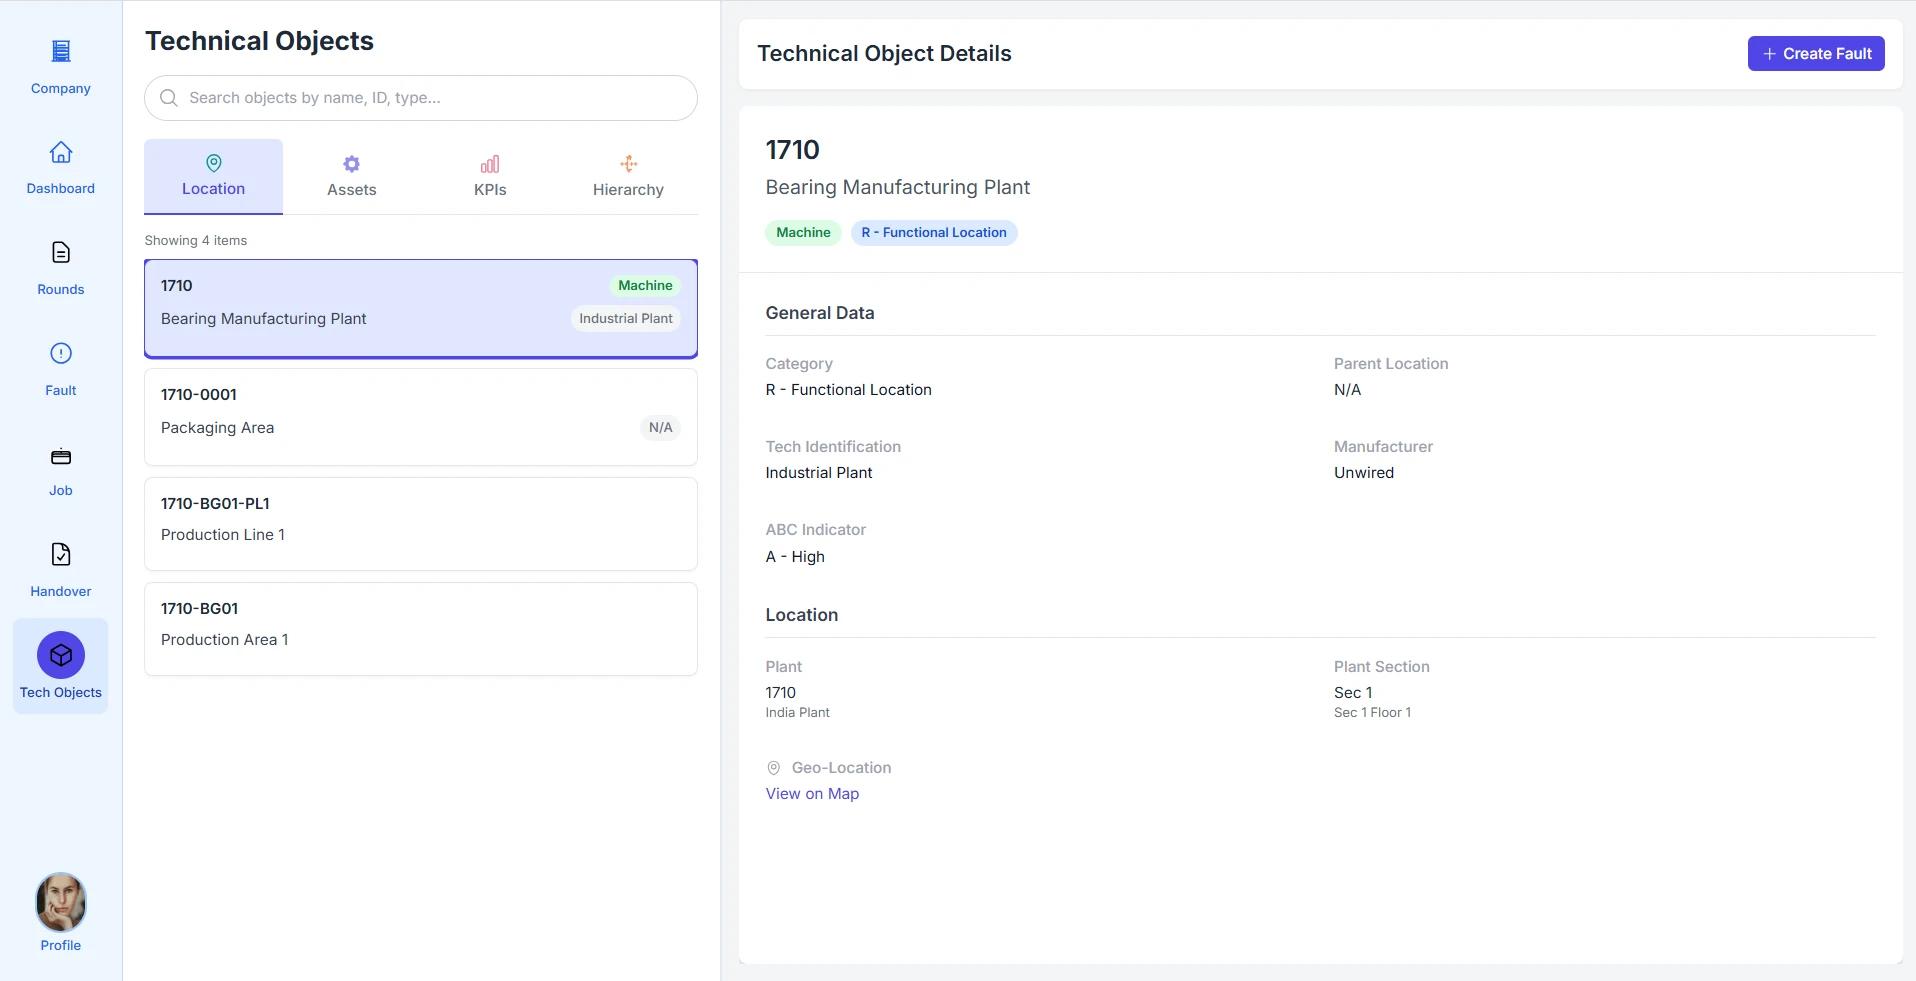Open Rounds from the sidebar
Viewport: 1916px width, 981px height.
click(61, 253)
